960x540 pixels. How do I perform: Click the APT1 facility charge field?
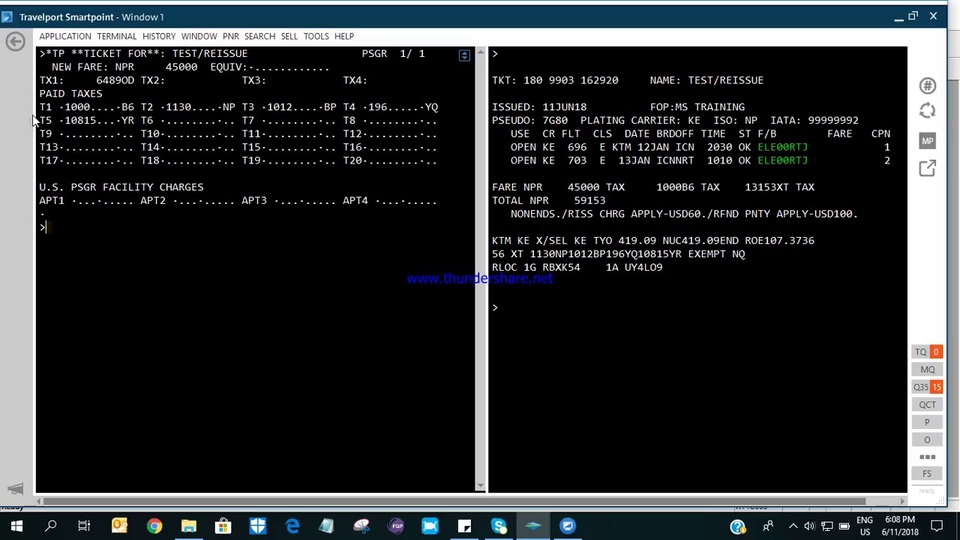(103, 201)
